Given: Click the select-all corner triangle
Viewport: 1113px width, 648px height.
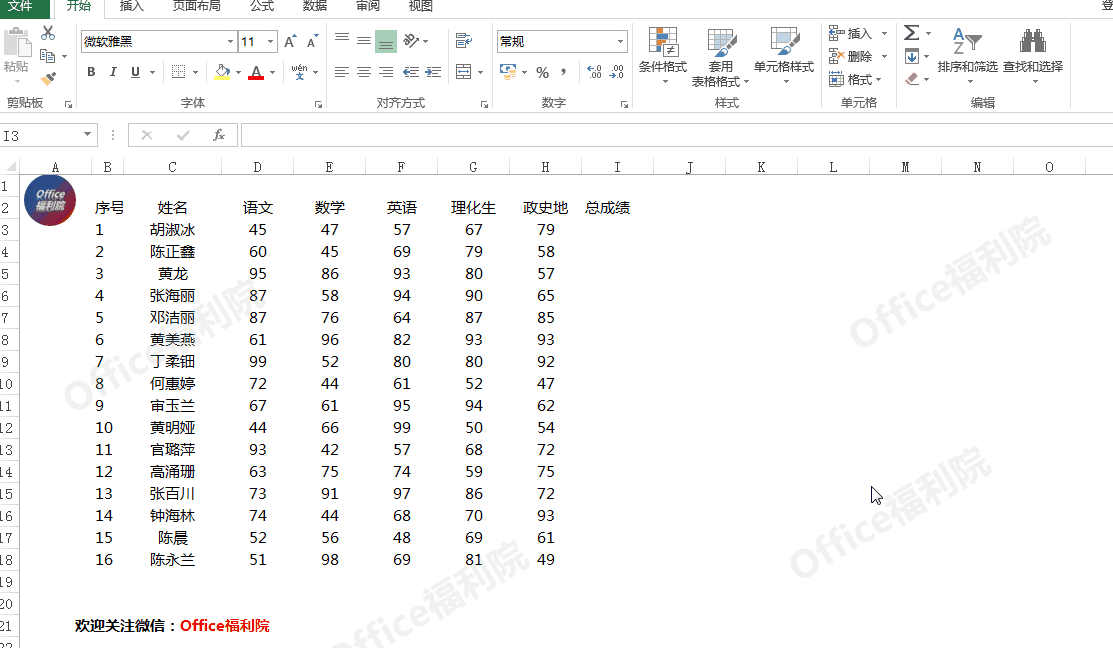Looking at the screenshot, I should point(11,167).
